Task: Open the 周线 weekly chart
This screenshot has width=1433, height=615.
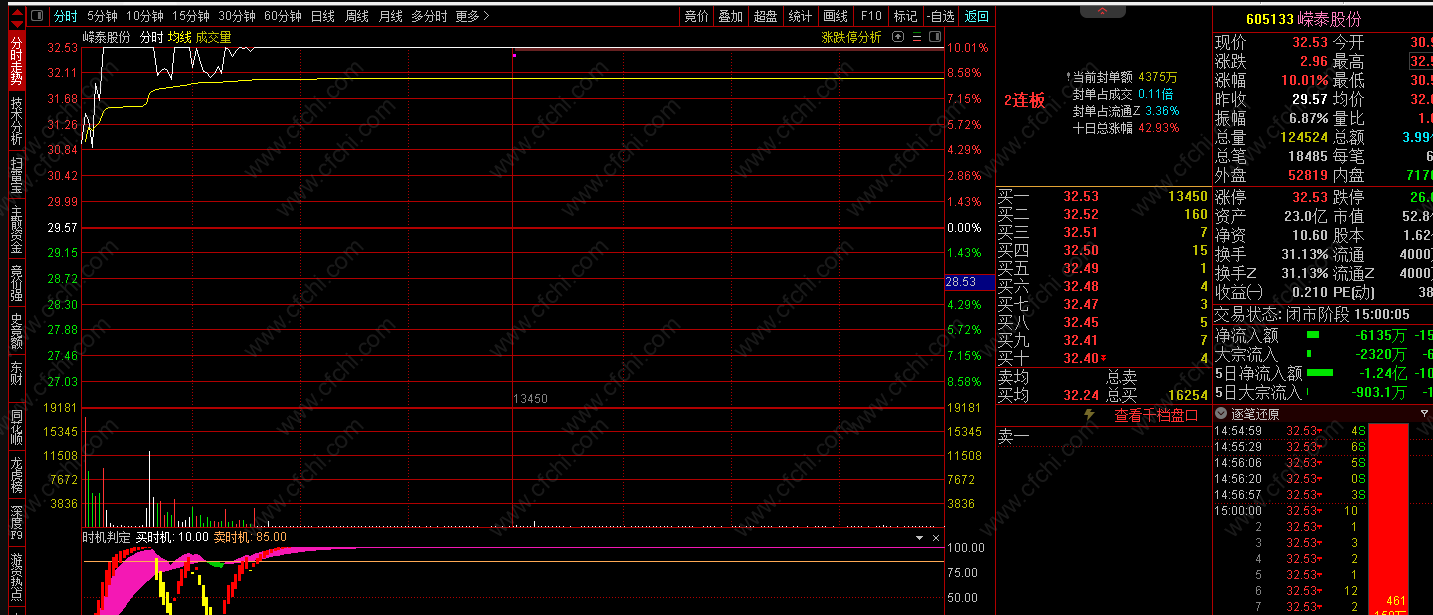Action: pyautogui.click(x=357, y=16)
